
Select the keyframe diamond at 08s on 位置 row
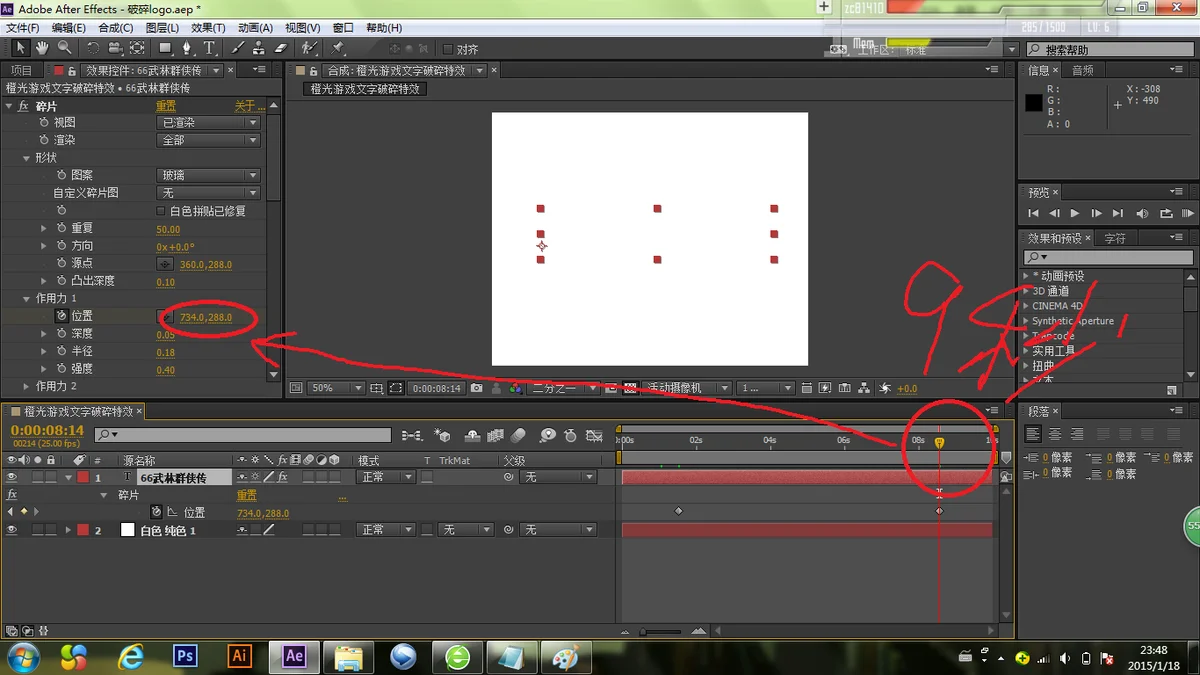click(x=939, y=511)
